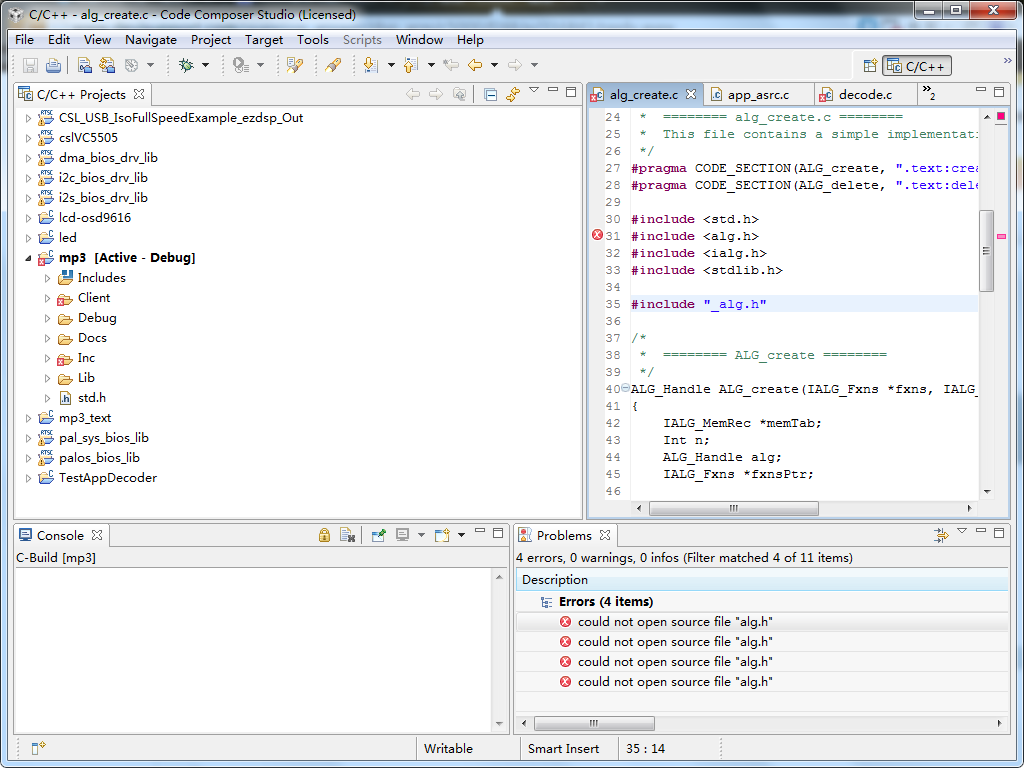The image size is (1024, 768).
Task: Click the Debug bug icon in toolbar
Action: 186,65
